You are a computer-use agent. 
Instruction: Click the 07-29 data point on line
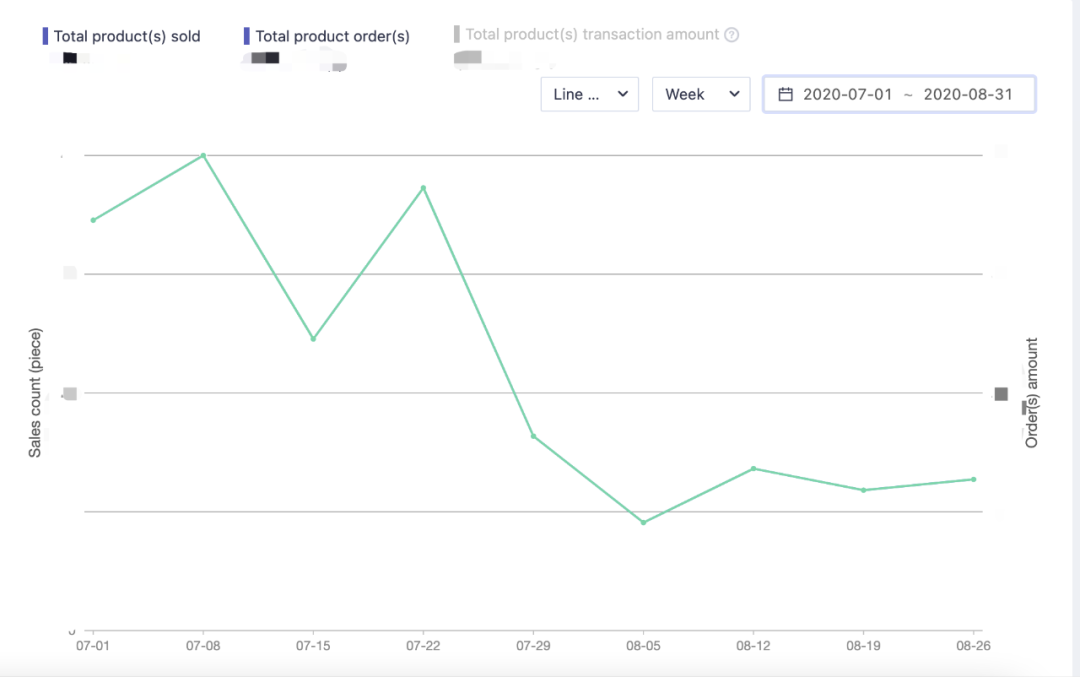coord(533,436)
